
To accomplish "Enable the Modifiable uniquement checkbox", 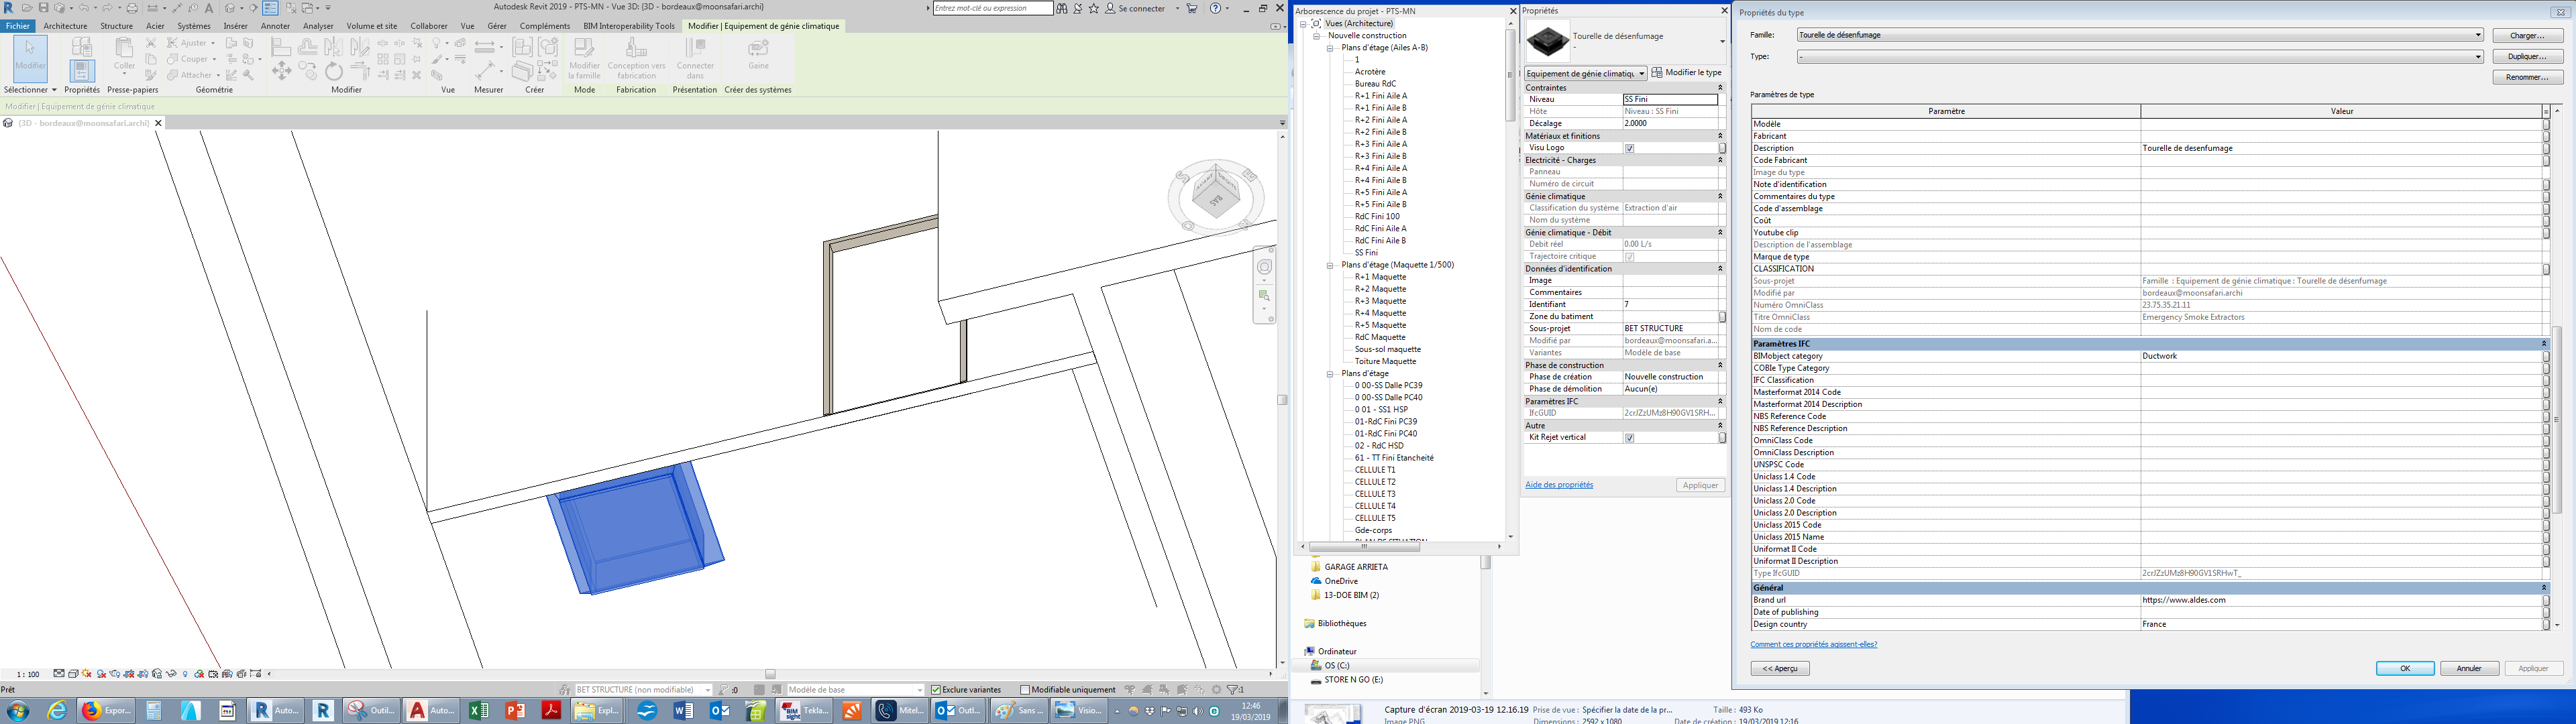I will (1025, 690).
